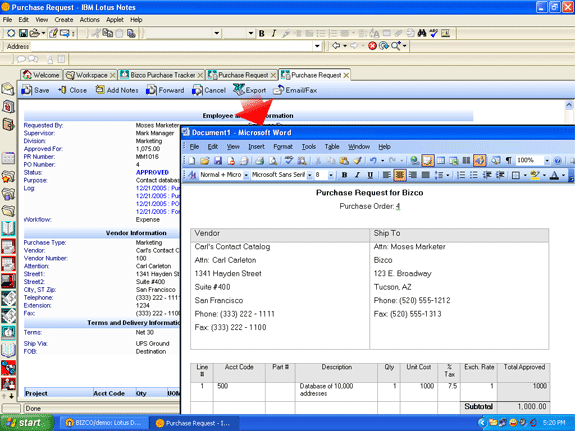Screen dimensions: 575x431
Task: Toggle the Drawing toolbar button in Word
Action: point(480,160)
